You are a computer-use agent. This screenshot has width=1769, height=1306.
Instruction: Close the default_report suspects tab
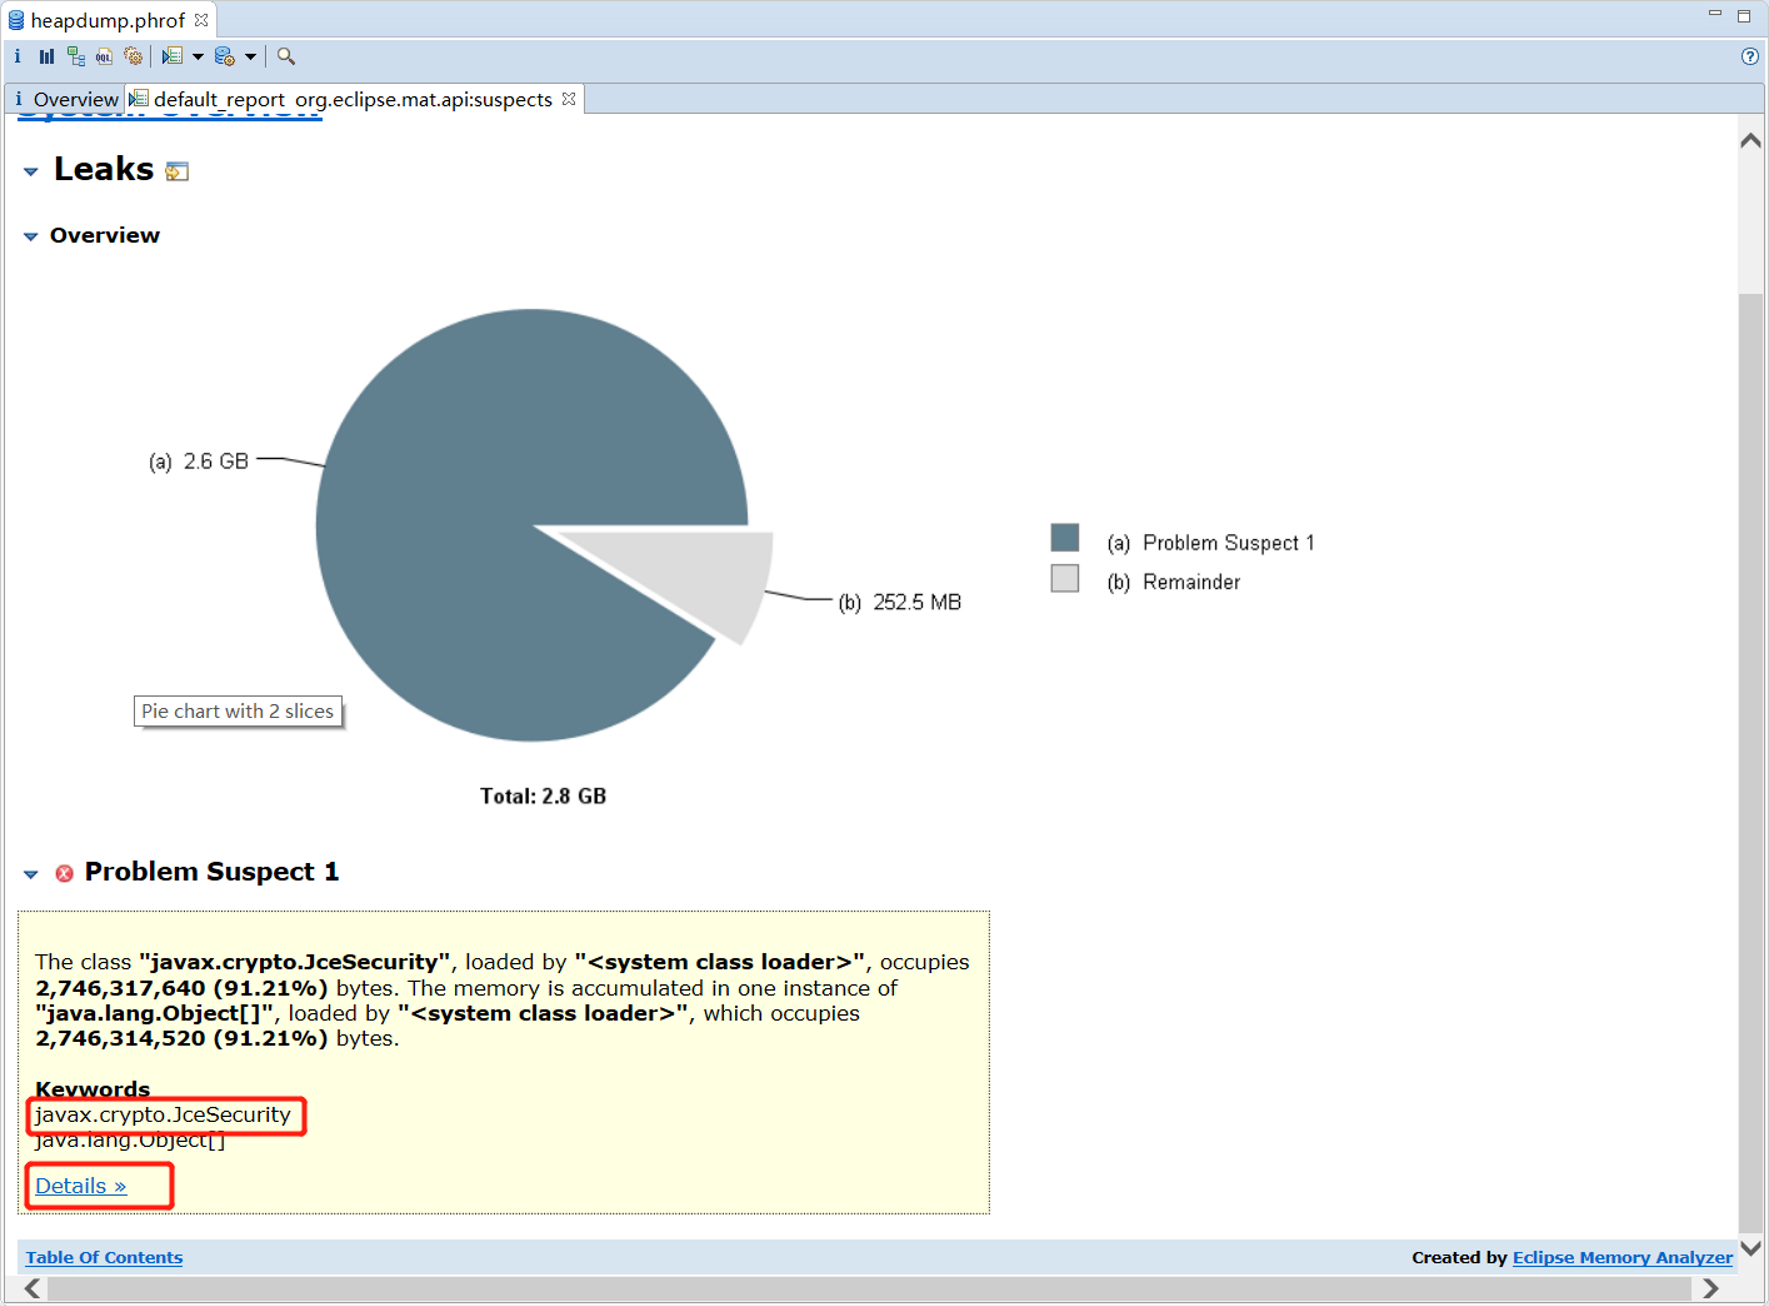(568, 99)
